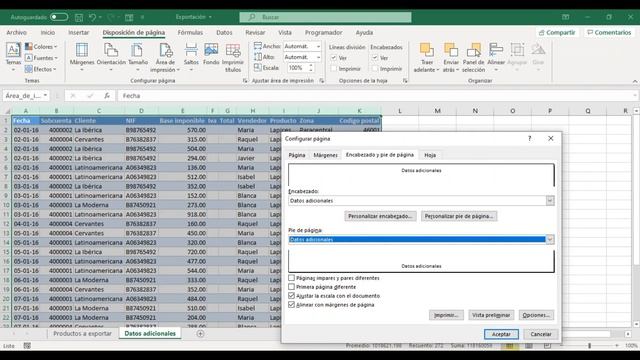
Task: Open the Comentarios pane
Action: tap(609, 32)
